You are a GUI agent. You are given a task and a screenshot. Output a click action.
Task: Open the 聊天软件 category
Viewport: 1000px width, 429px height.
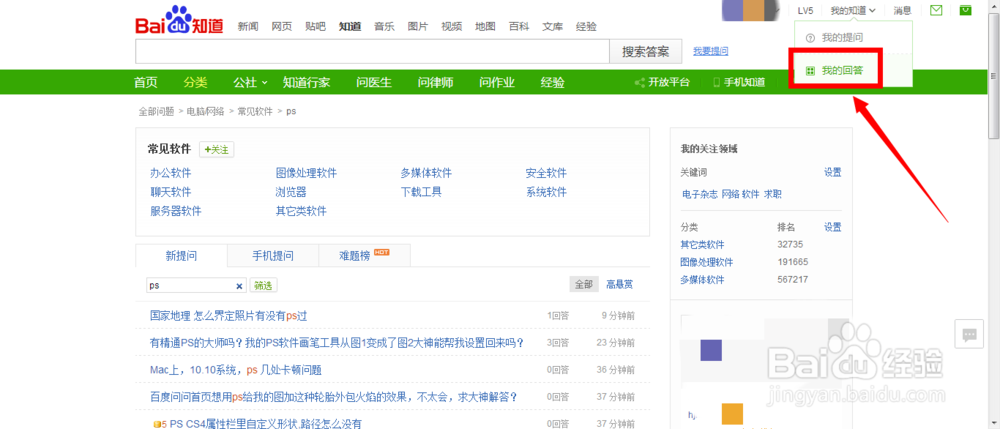[x=170, y=192]
